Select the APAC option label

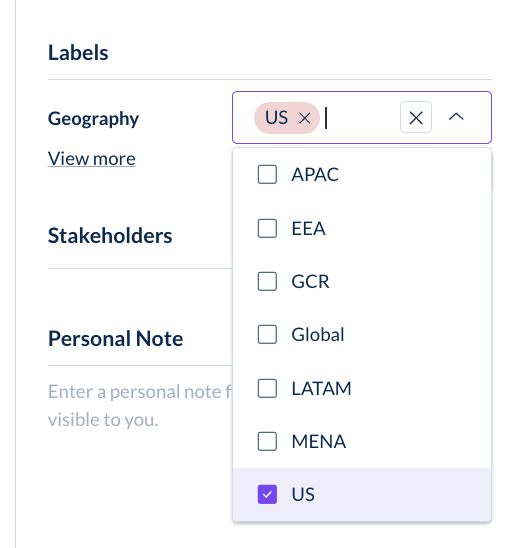coord(315,174)
